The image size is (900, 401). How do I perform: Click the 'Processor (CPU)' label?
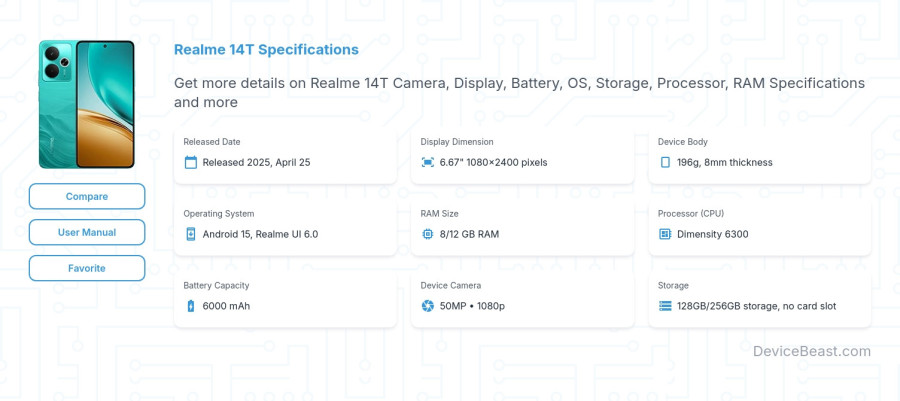tap(691, 213)
